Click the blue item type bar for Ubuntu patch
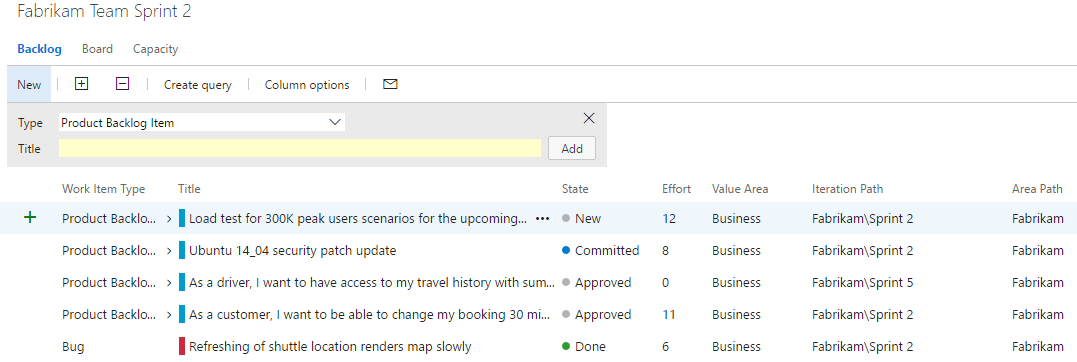Screen dimensions: 1077x362 pyautogui.click(x=182, y=251)
